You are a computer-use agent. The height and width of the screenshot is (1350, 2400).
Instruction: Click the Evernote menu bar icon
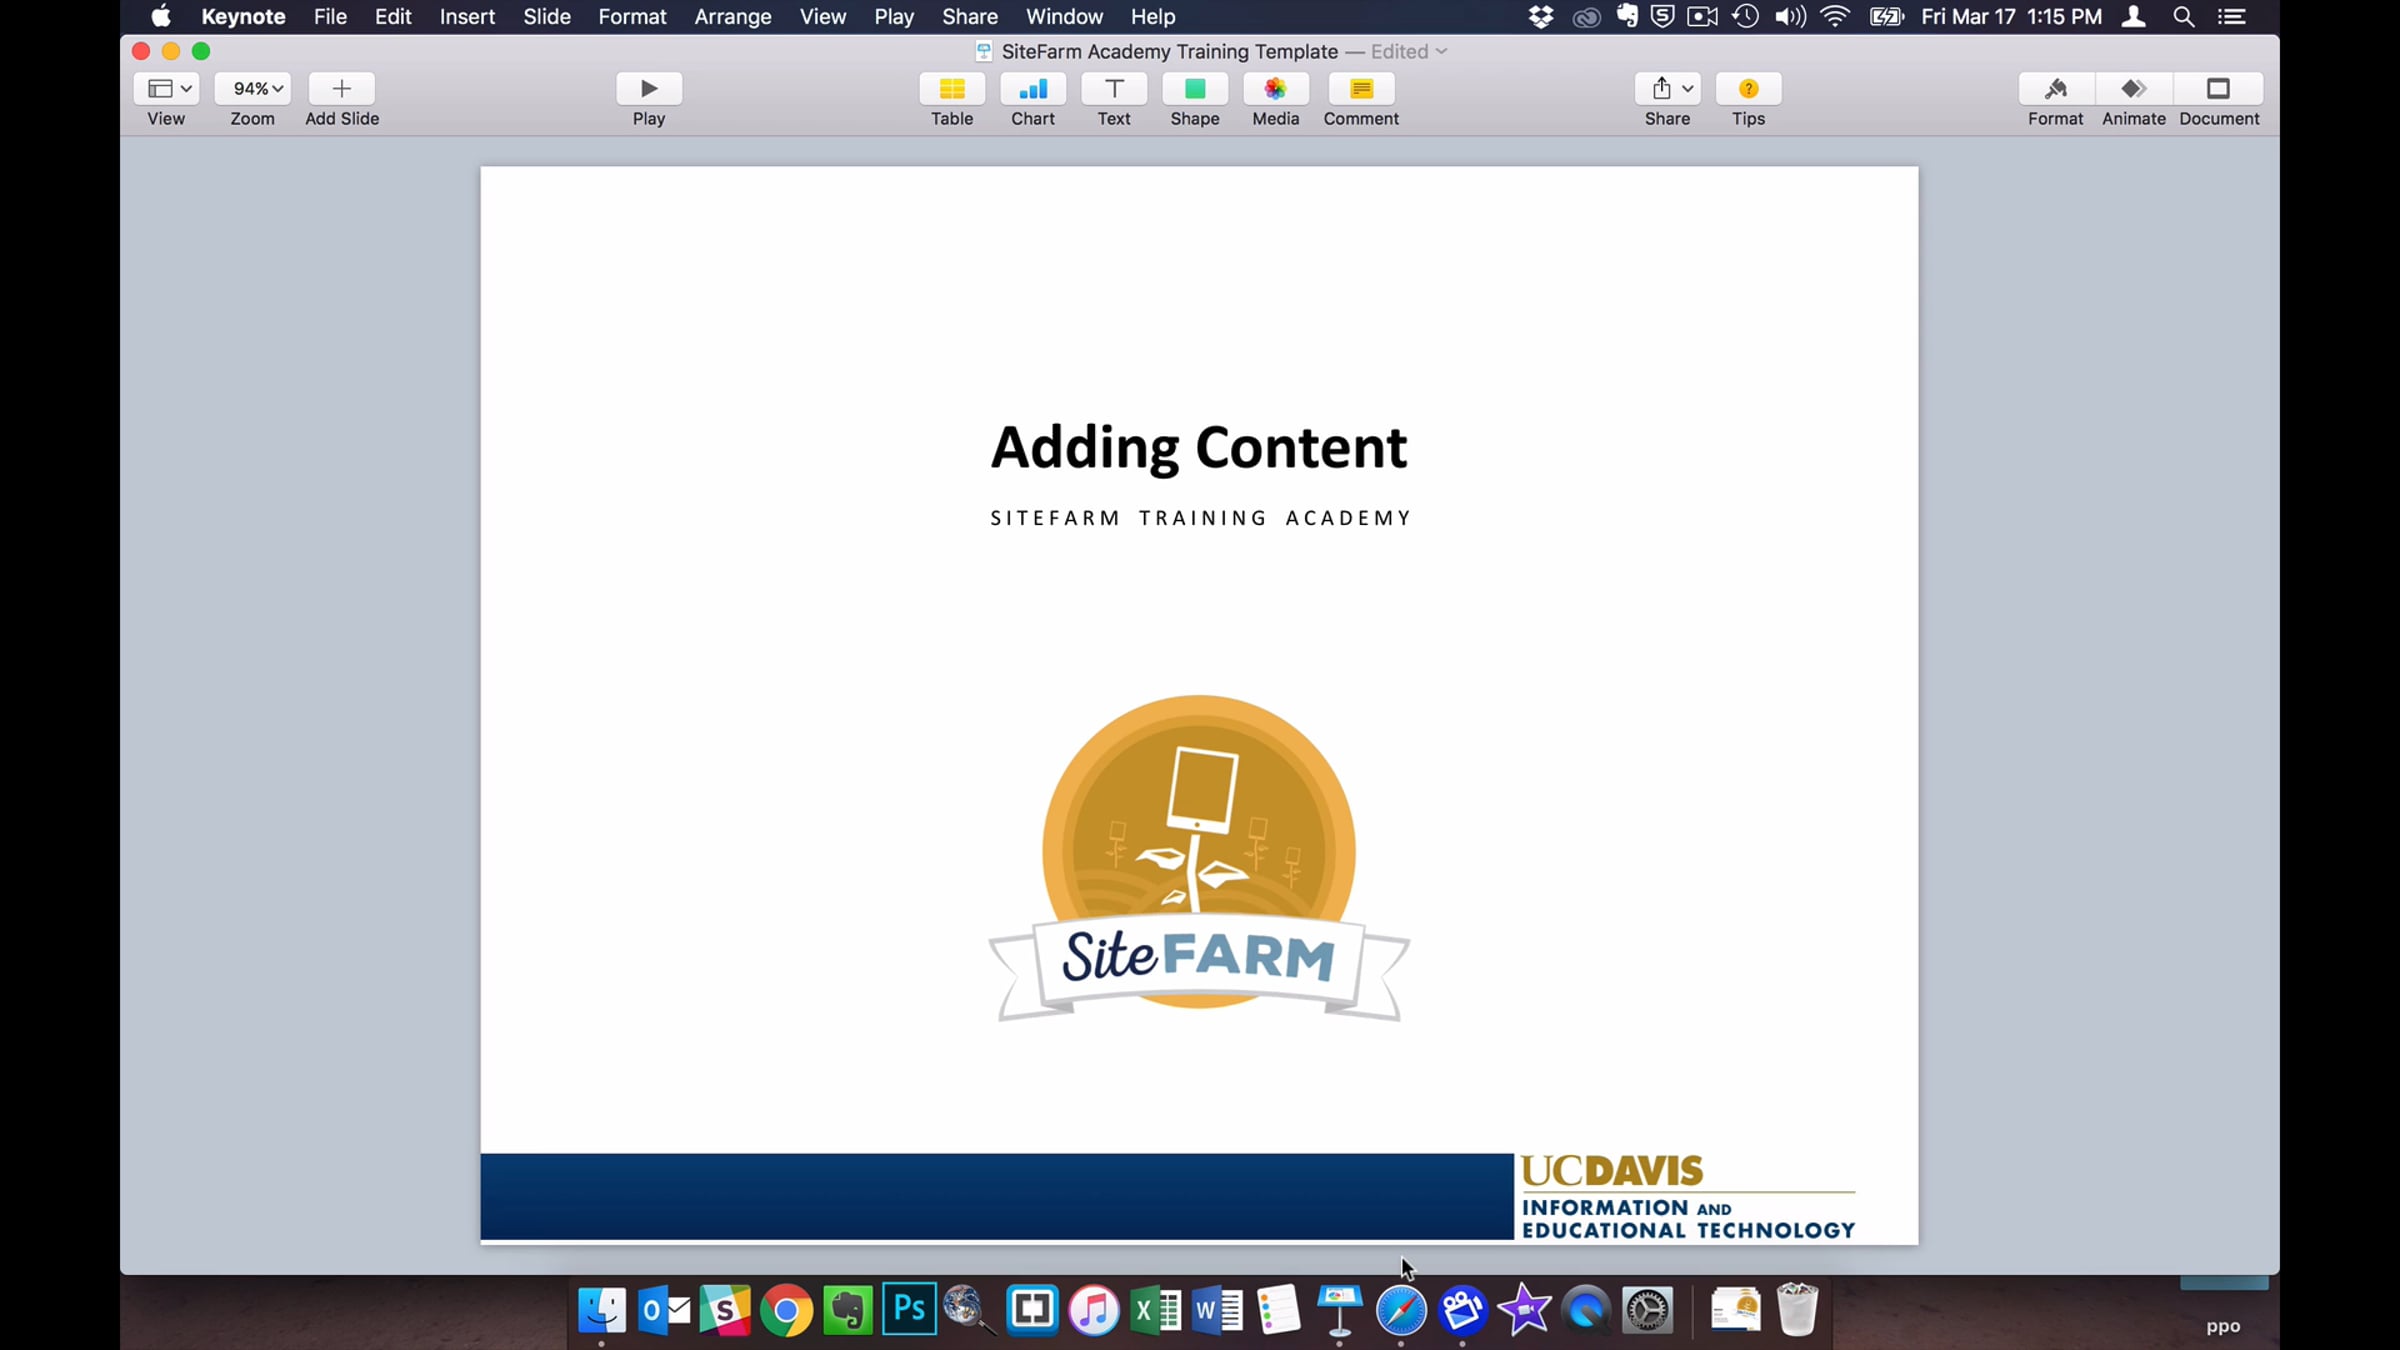(x=1627, y=17)
